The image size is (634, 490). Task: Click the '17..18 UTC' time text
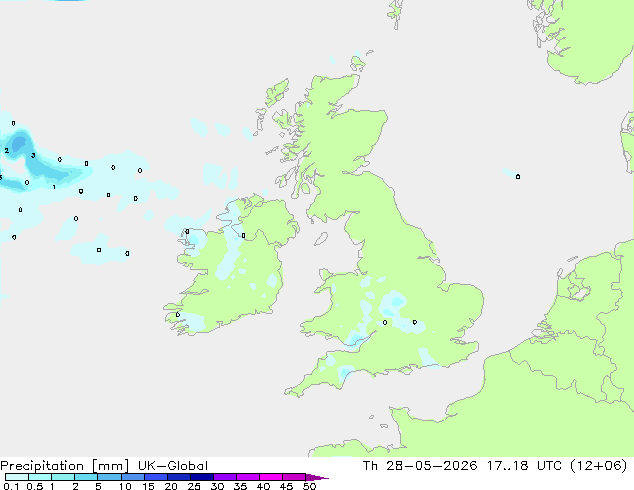click(x=524, y=466)
